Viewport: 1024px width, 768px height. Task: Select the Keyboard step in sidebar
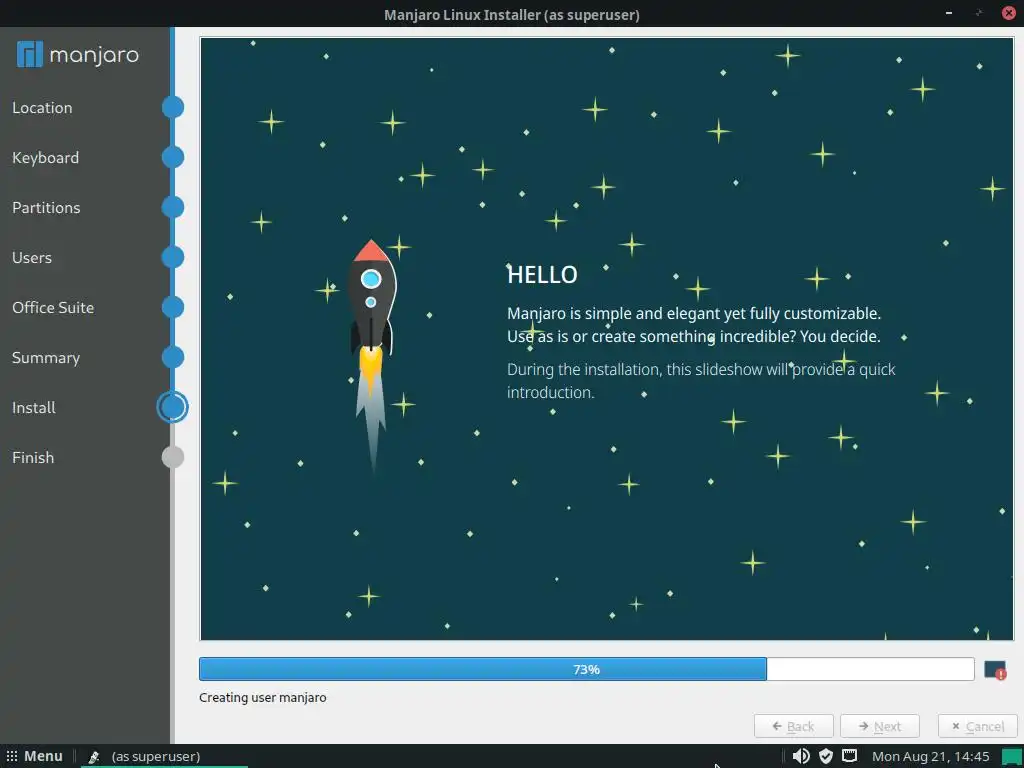click(x=45, y=157)
